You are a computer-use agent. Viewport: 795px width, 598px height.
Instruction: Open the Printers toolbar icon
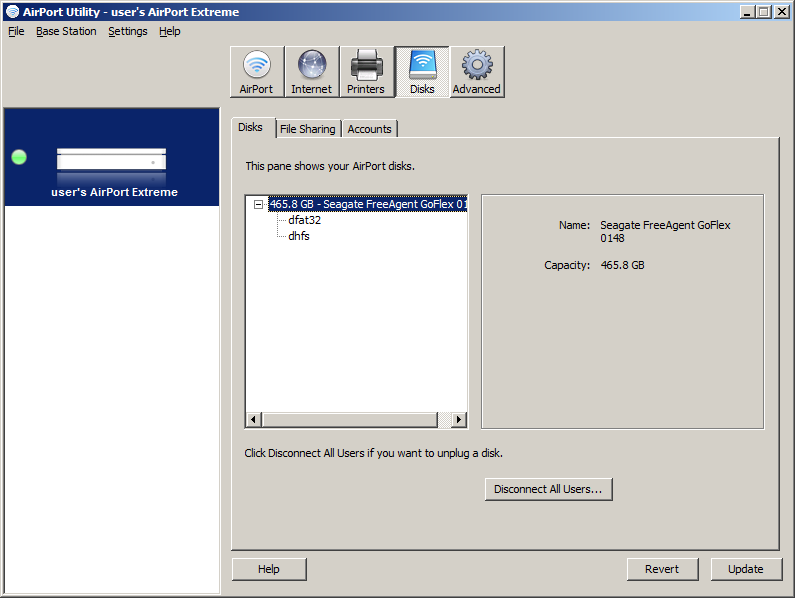[367, 72]
